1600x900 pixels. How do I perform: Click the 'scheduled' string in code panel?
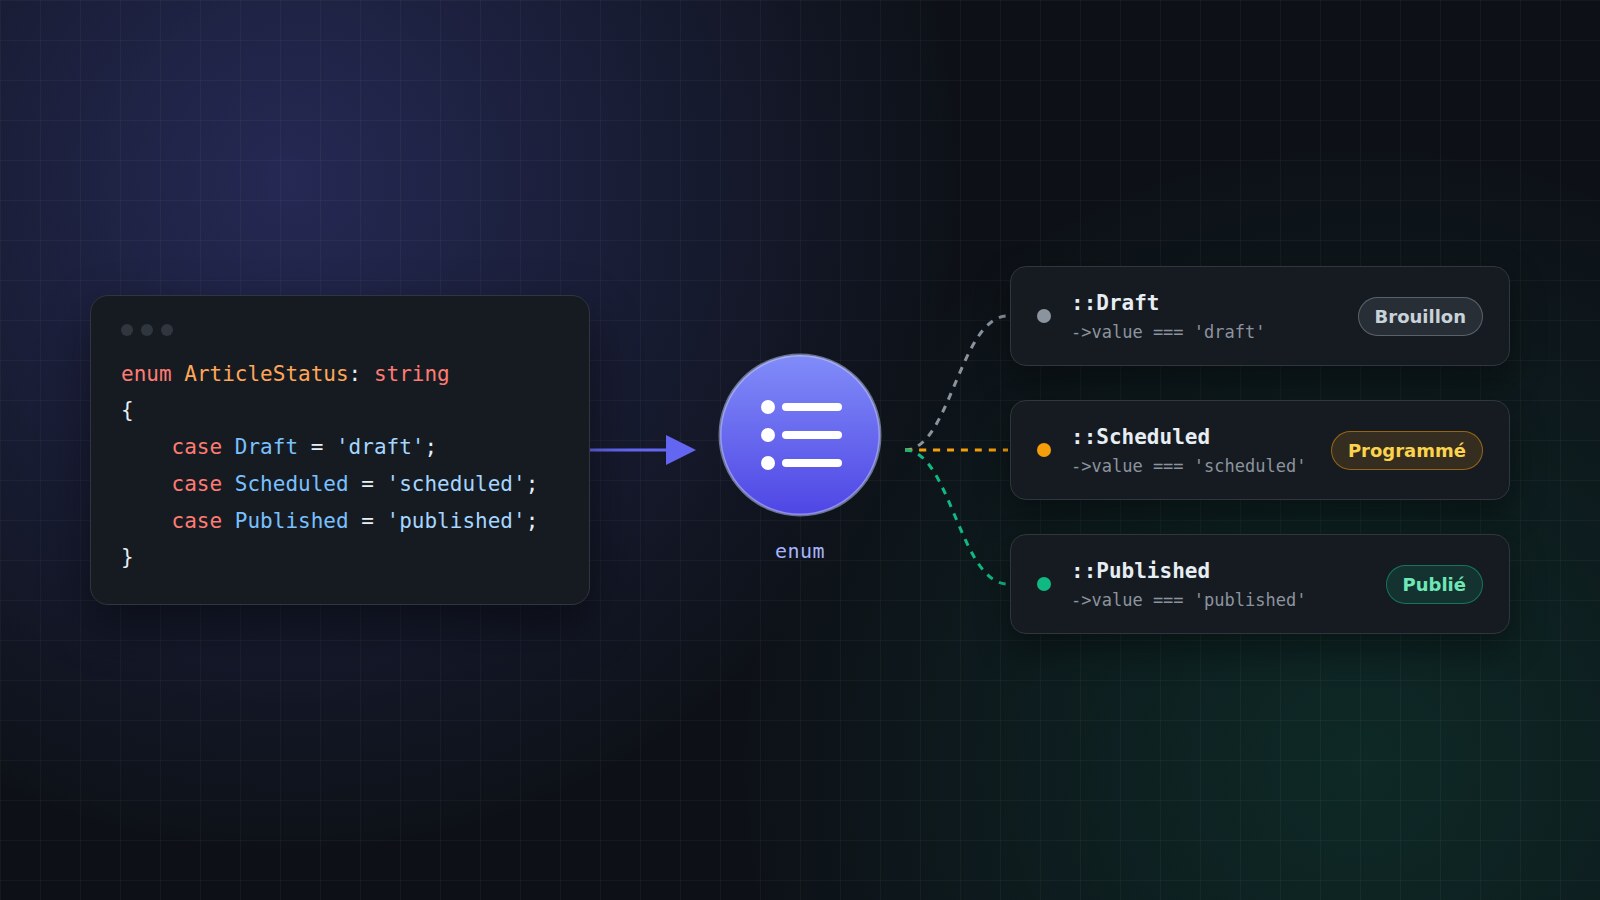pos(456,483)
